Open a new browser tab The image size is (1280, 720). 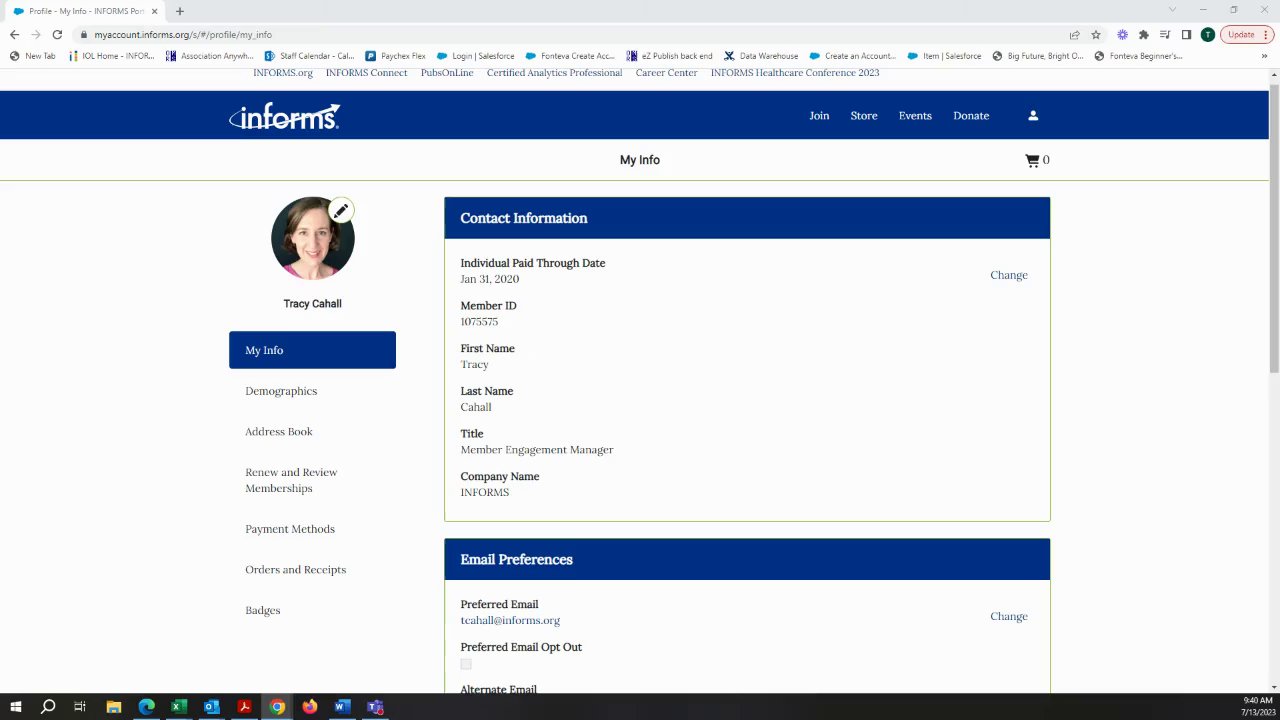[x=180, y=11]
